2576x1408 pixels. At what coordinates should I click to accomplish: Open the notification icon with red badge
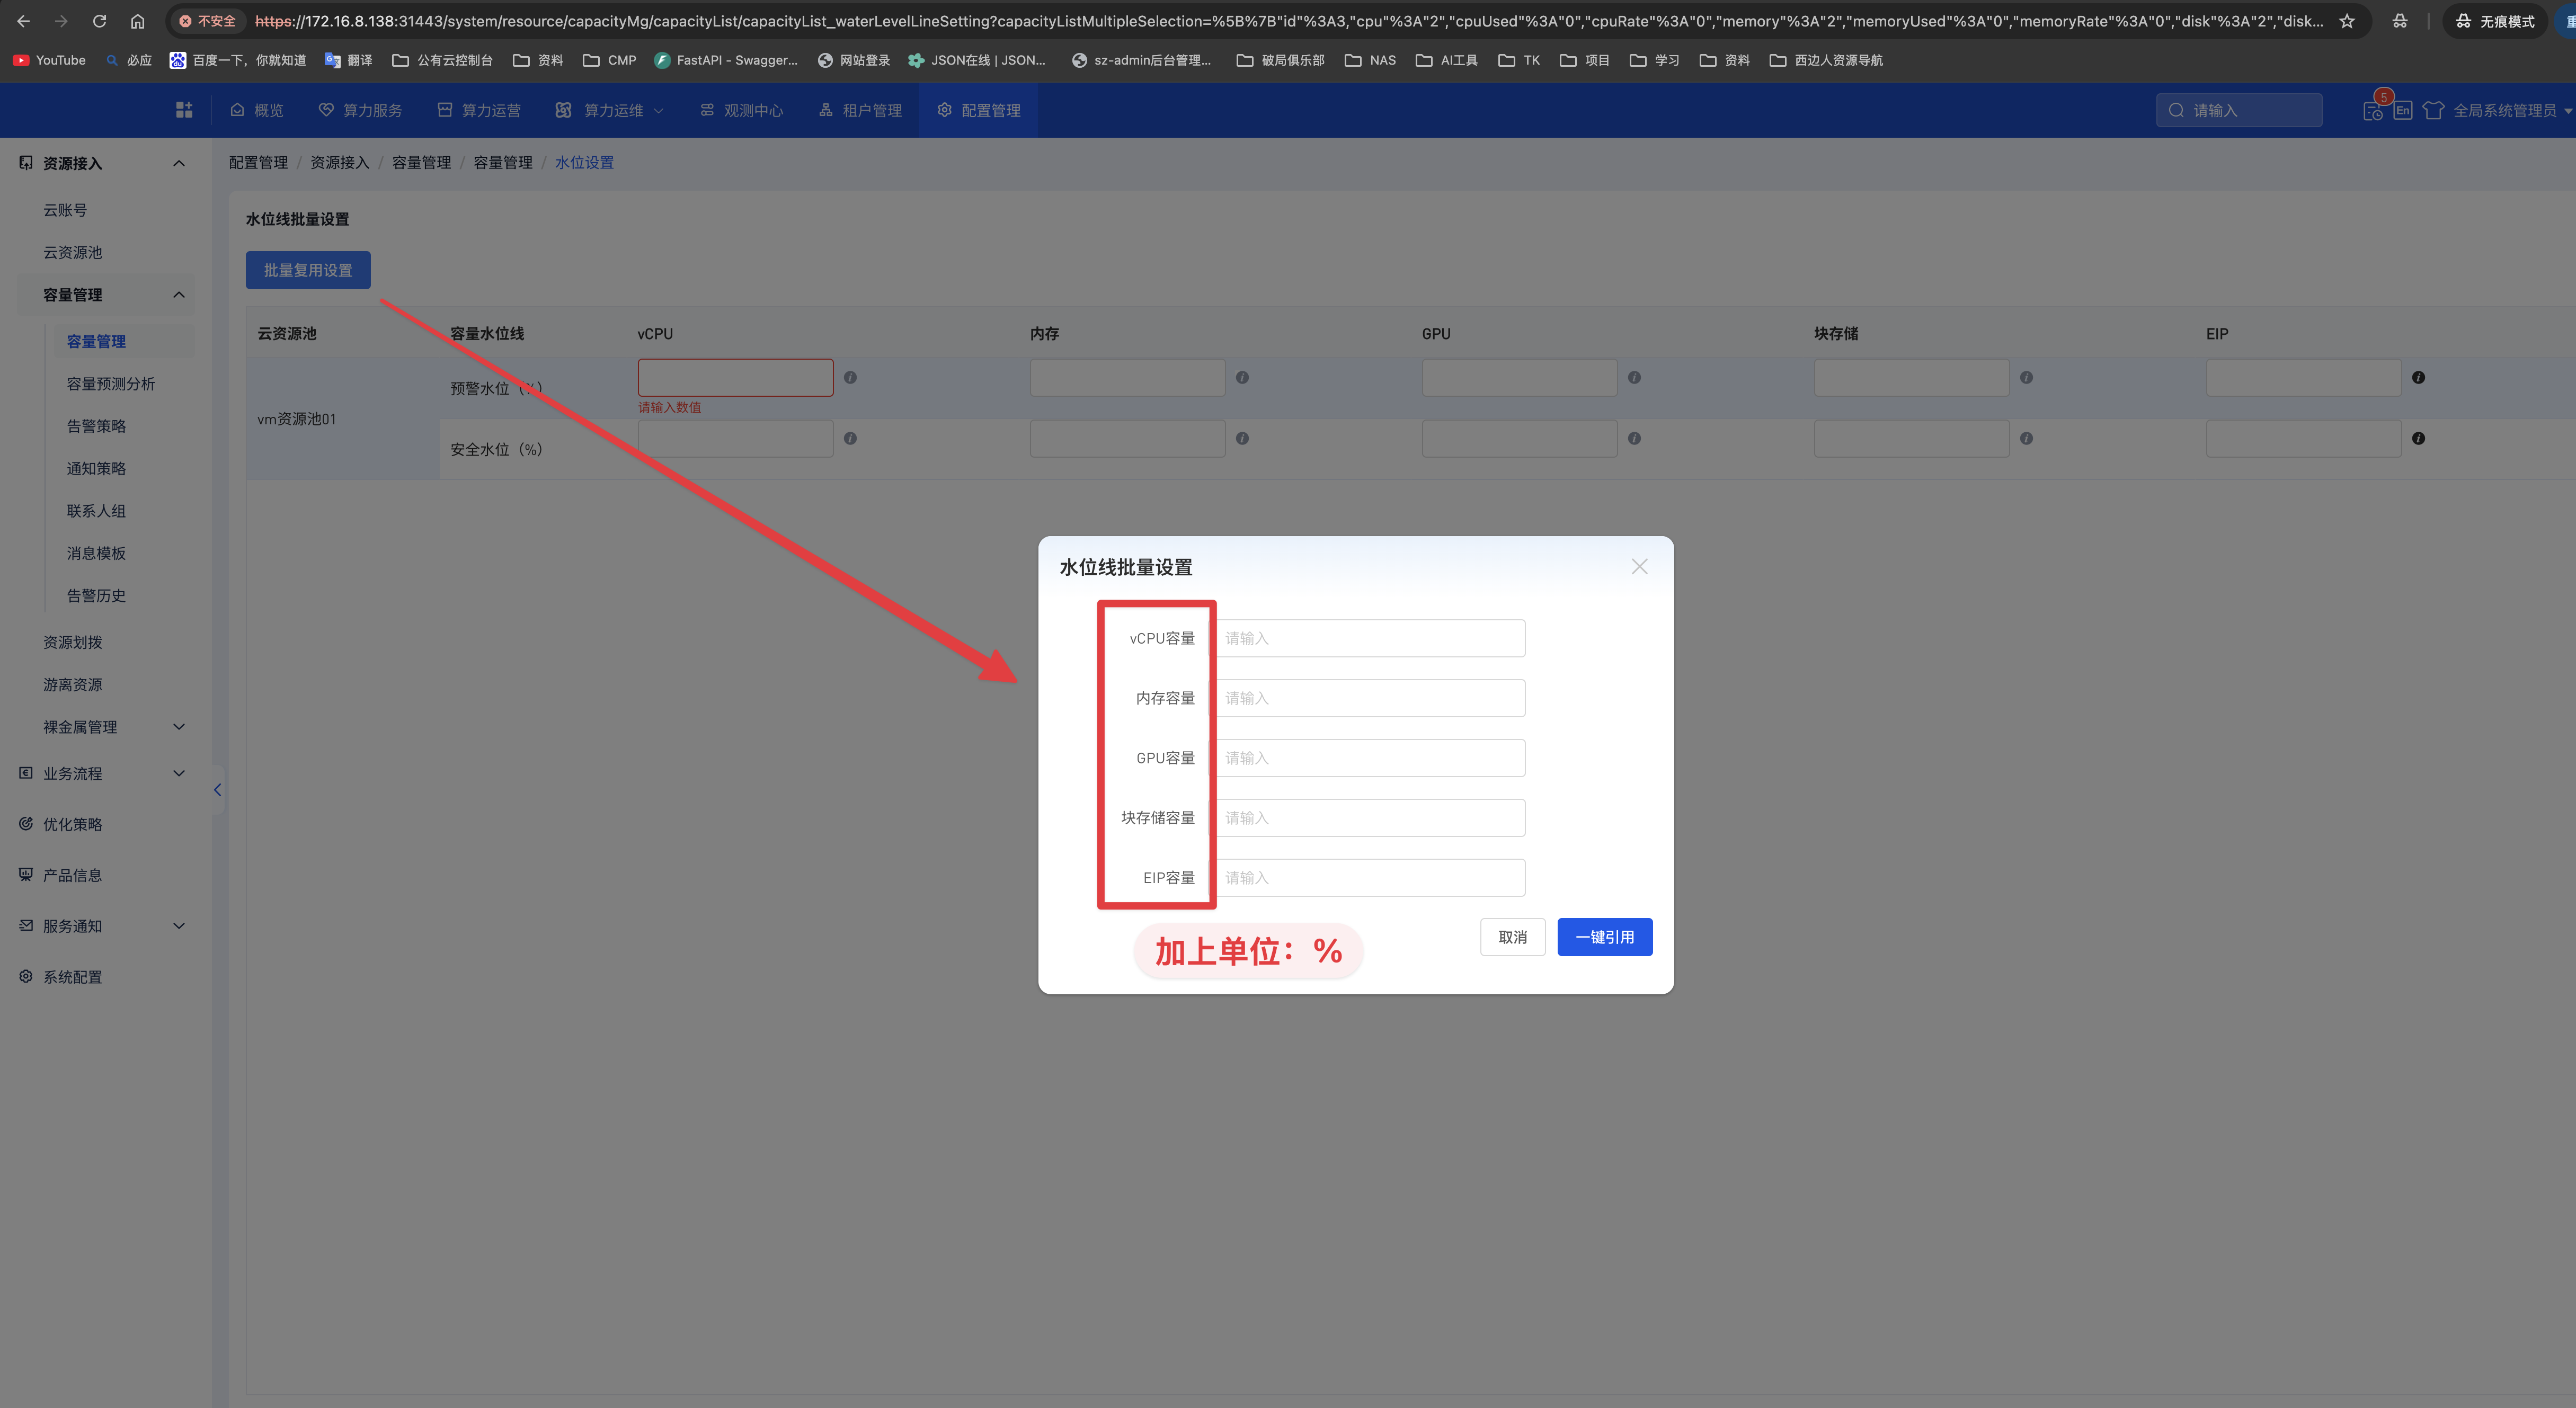click(x=2373, y=110)
